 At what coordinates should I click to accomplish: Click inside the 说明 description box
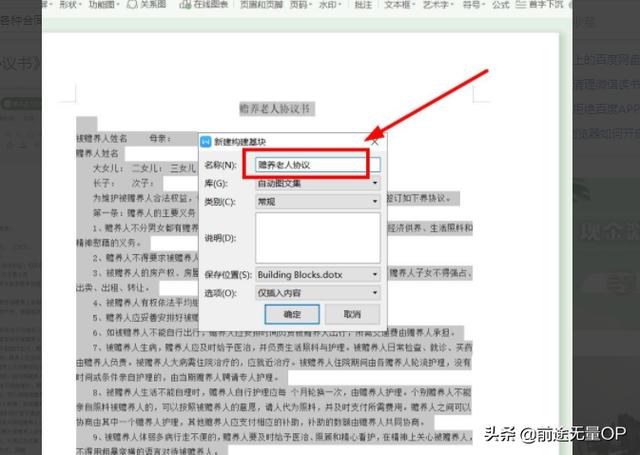(x=317, y=238)
